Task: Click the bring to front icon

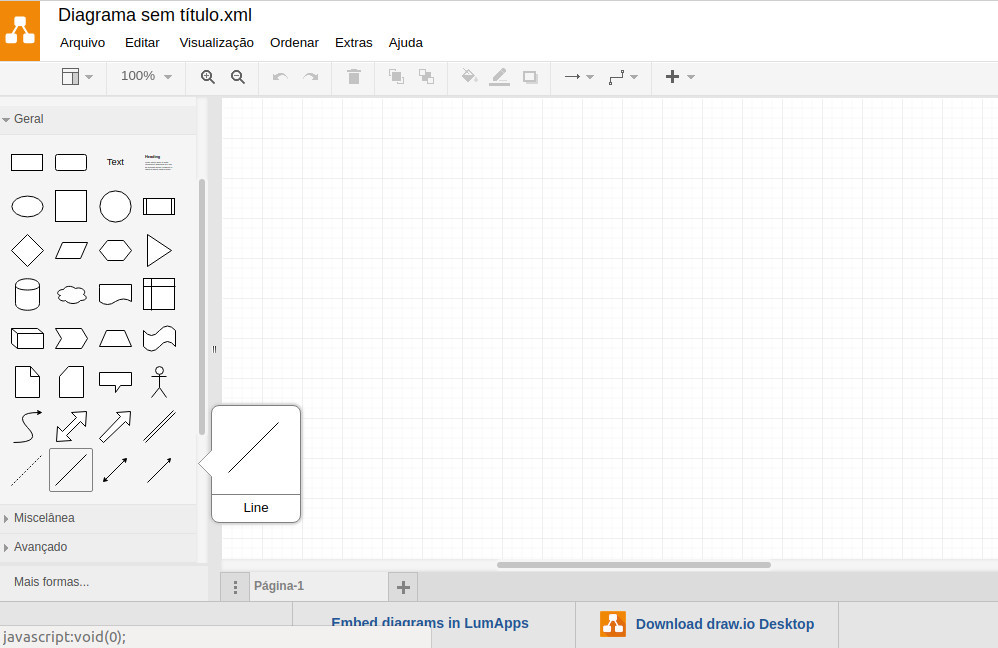Action: (396, 77)
